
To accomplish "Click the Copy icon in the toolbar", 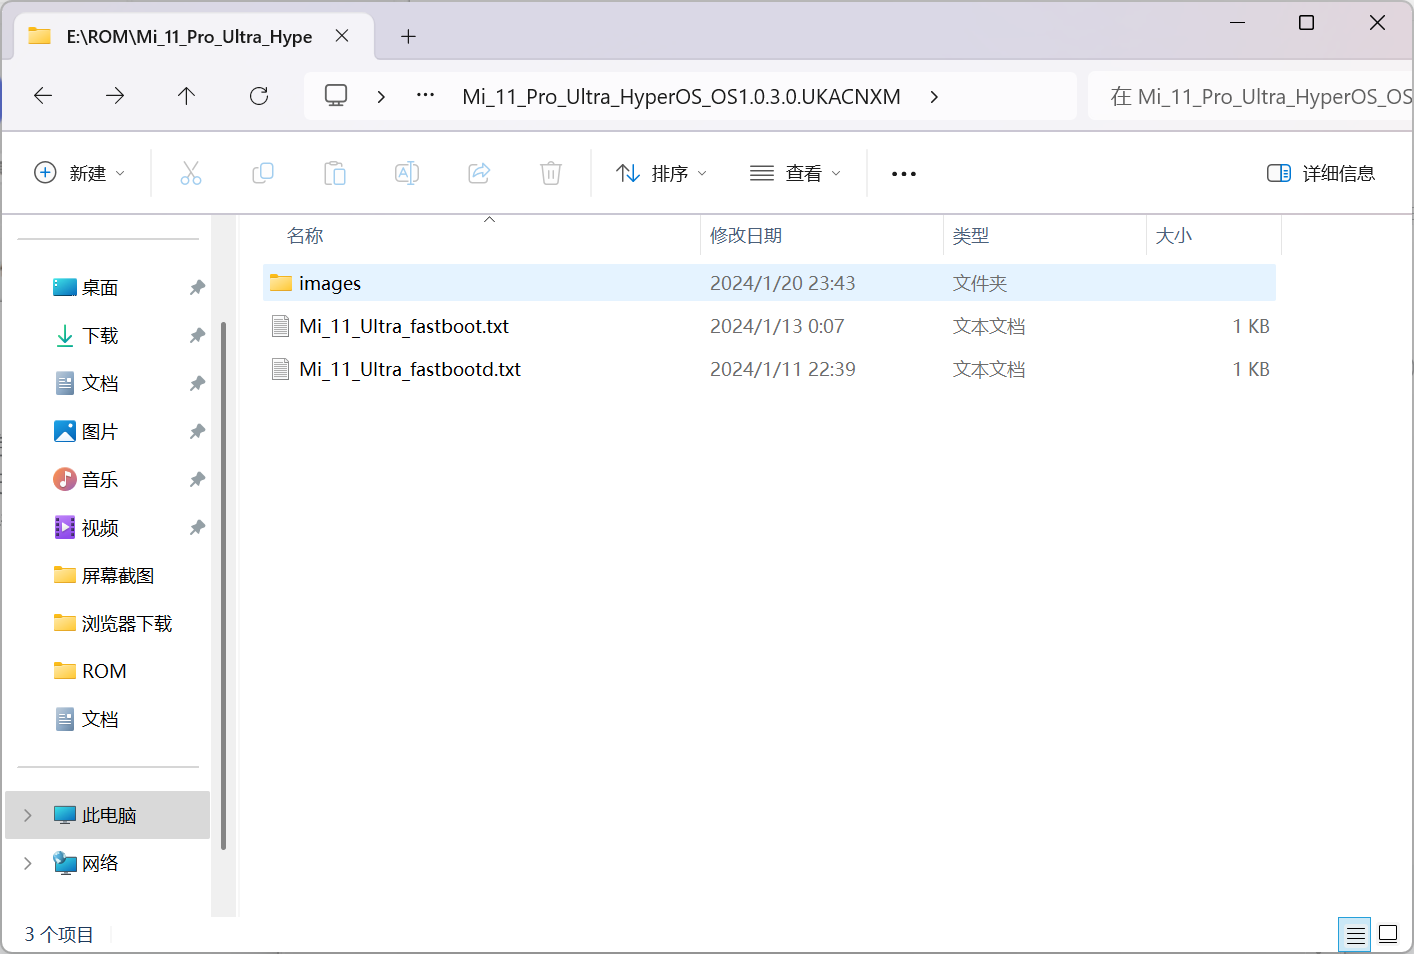I will [263, 172].
